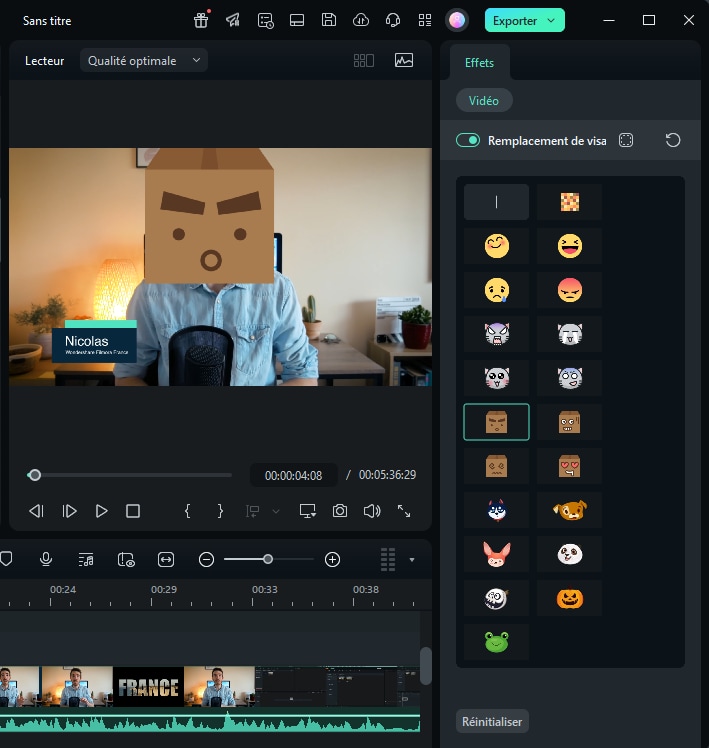Enter fullscreen preview with arrows icon
Image resolution: width=709 pixels, height=748 pixels.
click(404, 511)
